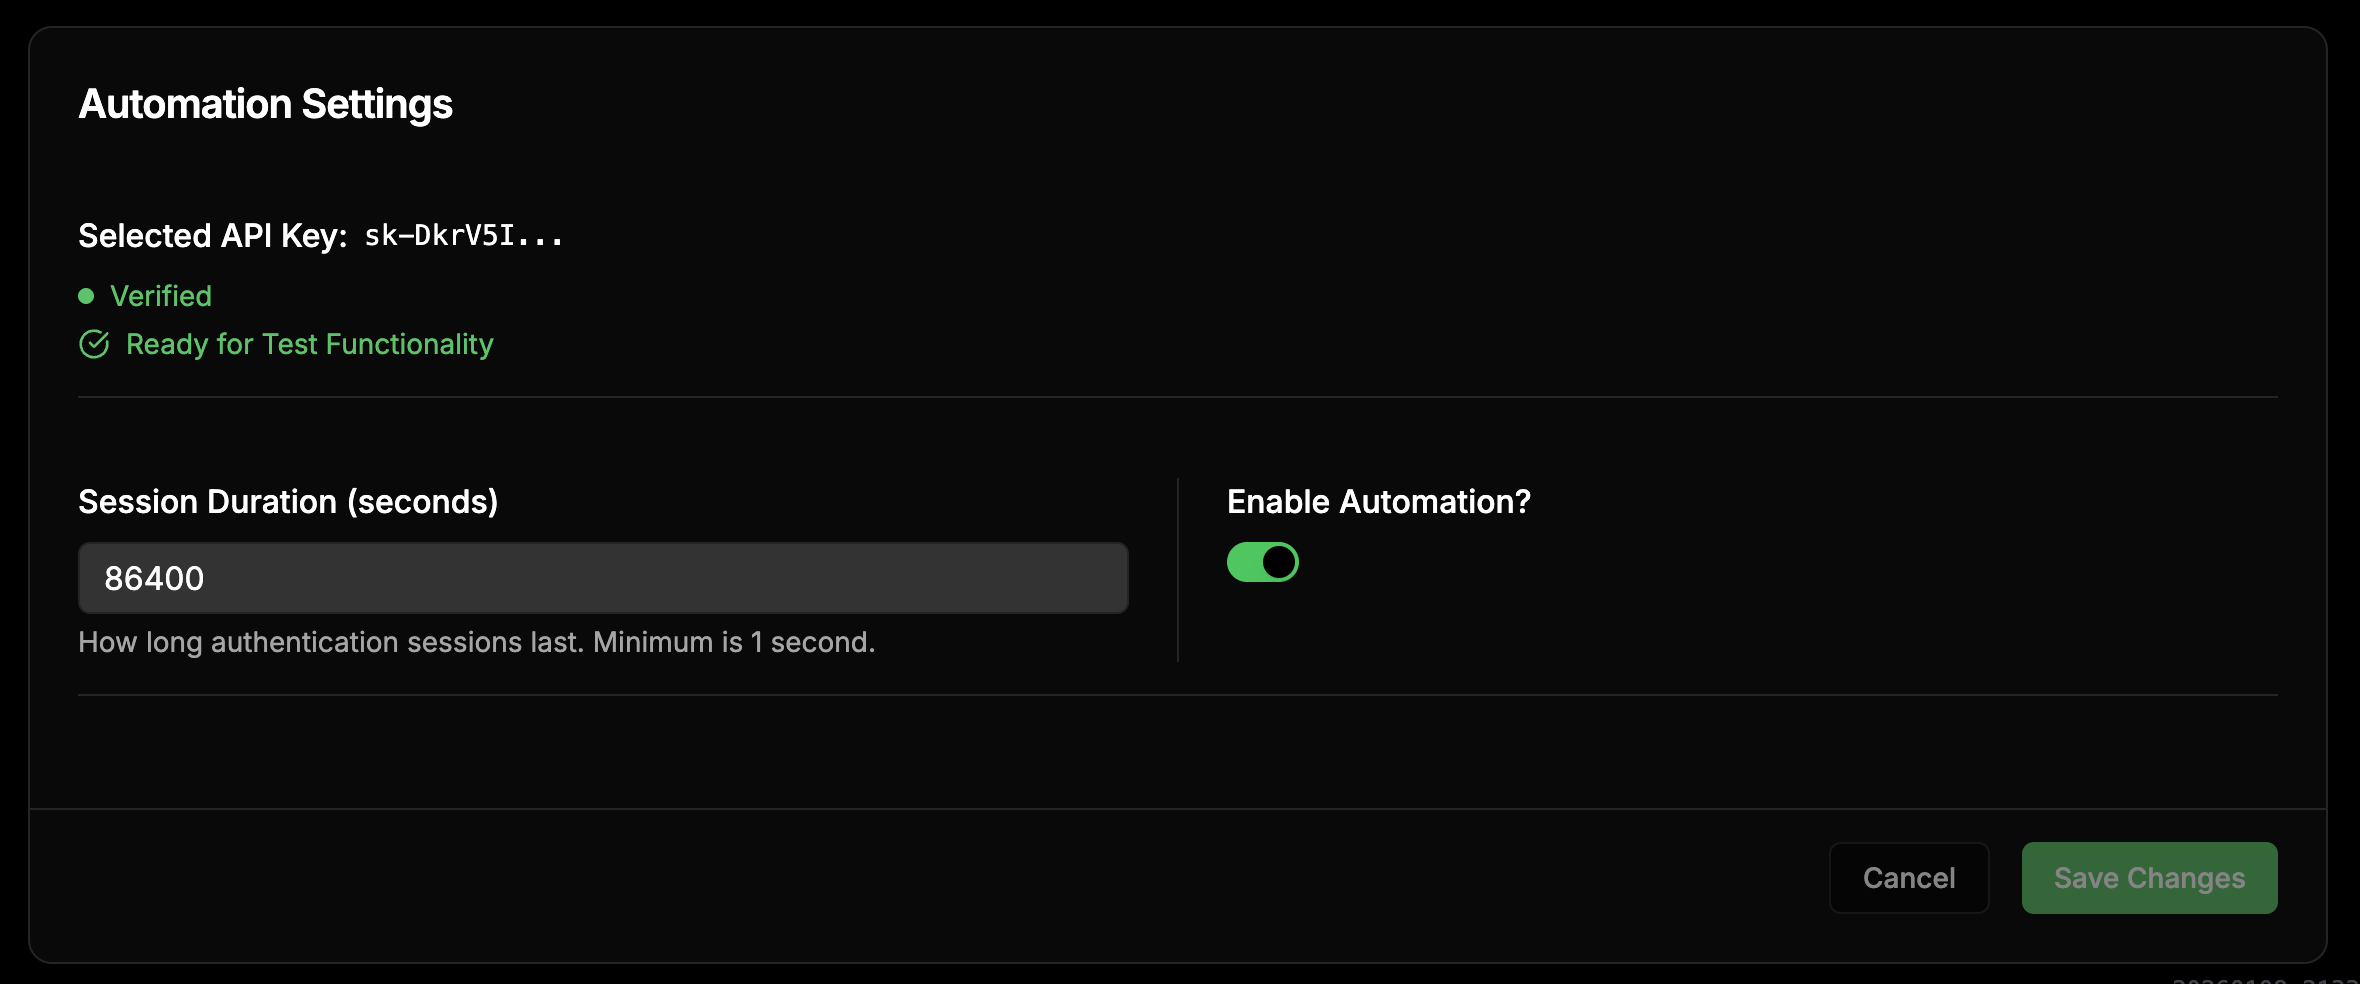Click inside the Session Duration field showing 86400

click(x=600, y=578)
